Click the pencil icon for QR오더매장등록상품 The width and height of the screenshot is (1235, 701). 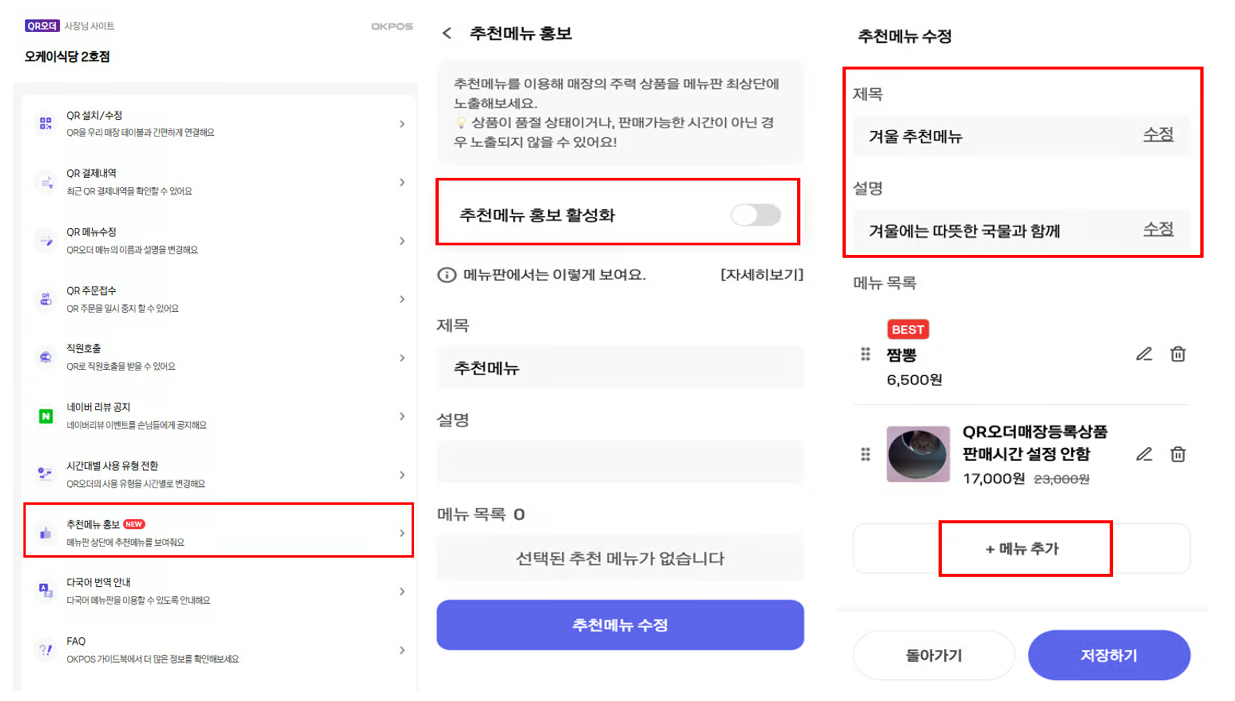pyautogui.click(x=1144, y=454)
